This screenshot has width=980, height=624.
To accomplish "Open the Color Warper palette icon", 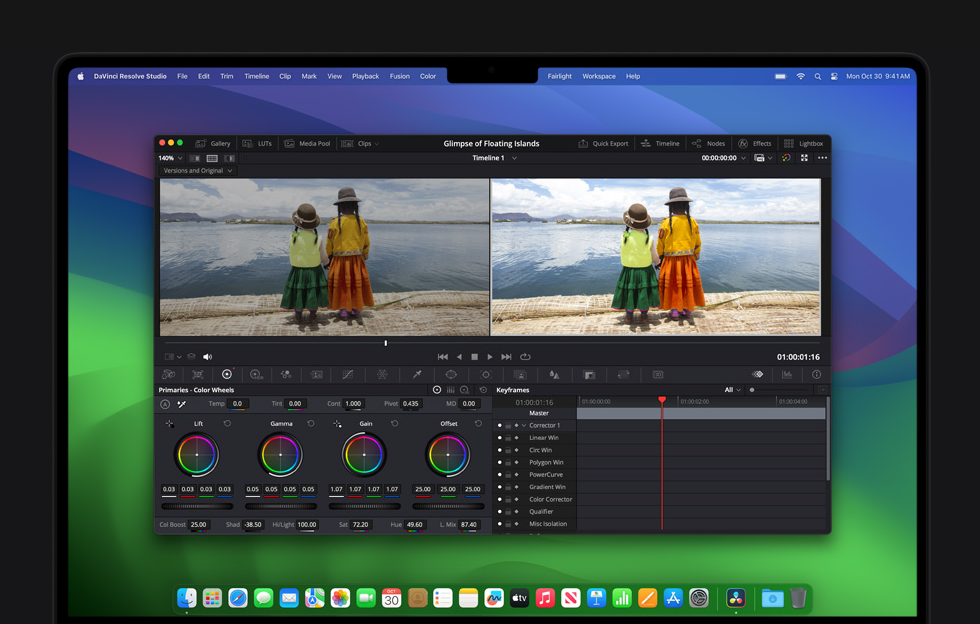I will tap(382, 375).
